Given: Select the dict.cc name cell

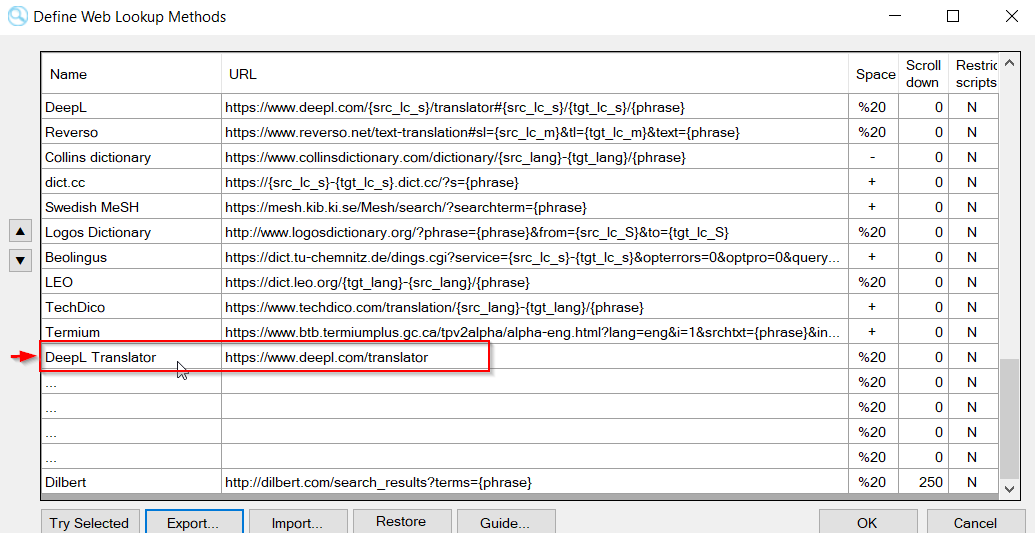Looking at the screenshot, I should (x=132, y=182).
